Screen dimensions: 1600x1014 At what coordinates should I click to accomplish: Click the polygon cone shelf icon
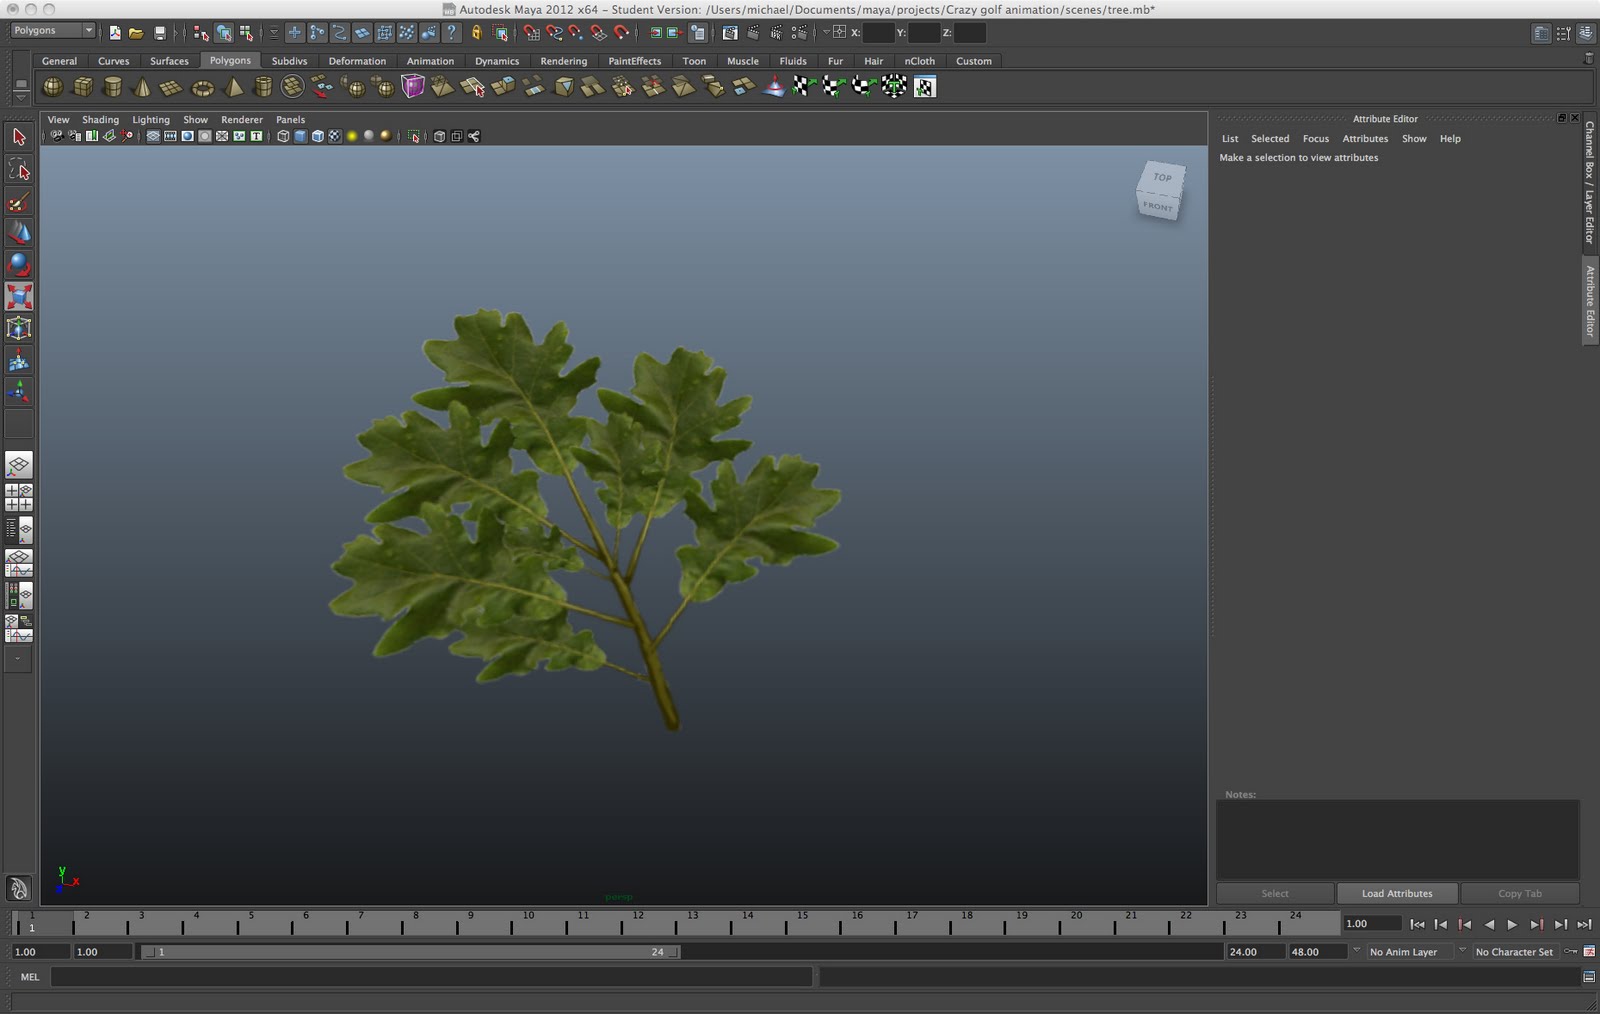[x=142, y=87]
